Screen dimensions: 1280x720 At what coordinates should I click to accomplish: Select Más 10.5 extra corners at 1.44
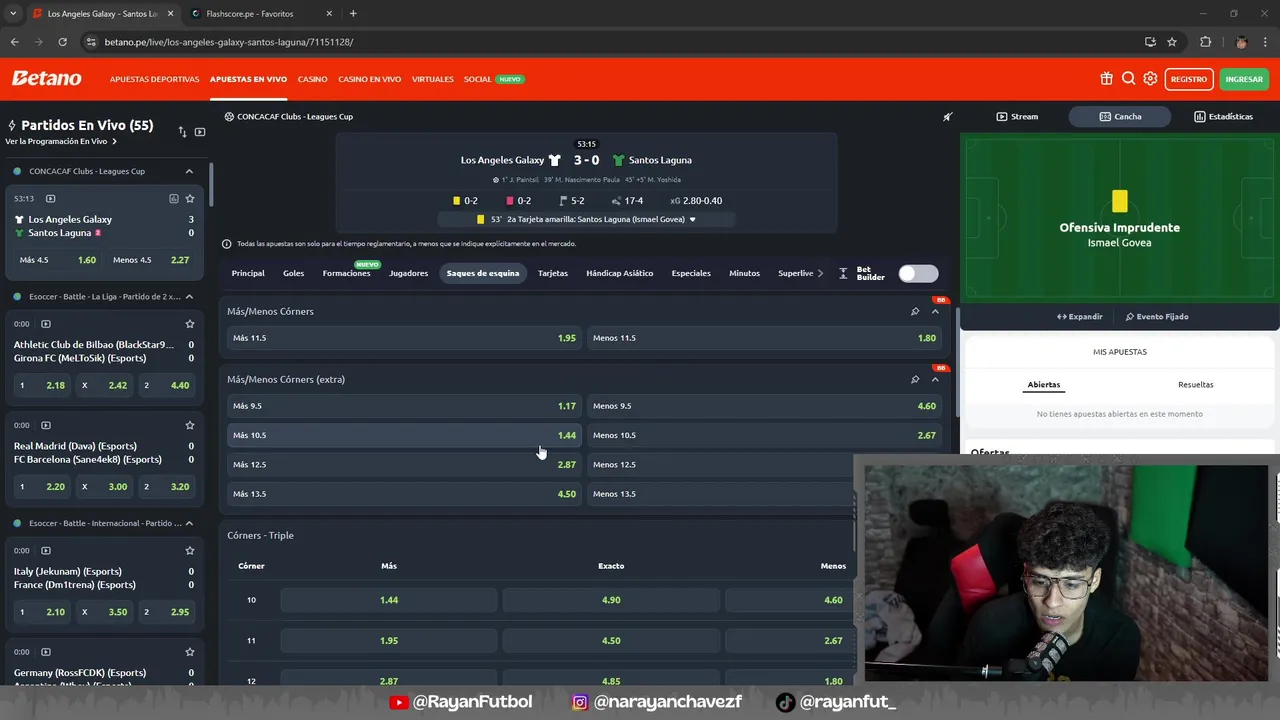[404, 435]
